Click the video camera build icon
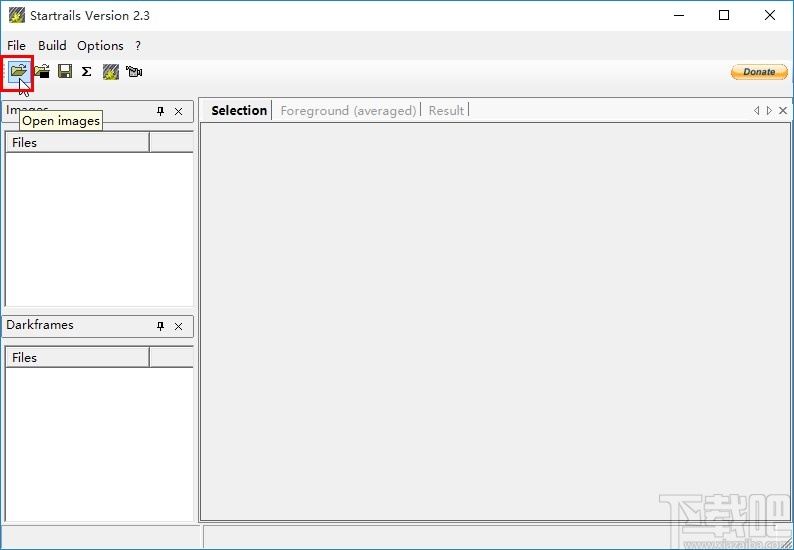794x550 pixels. 134,72
